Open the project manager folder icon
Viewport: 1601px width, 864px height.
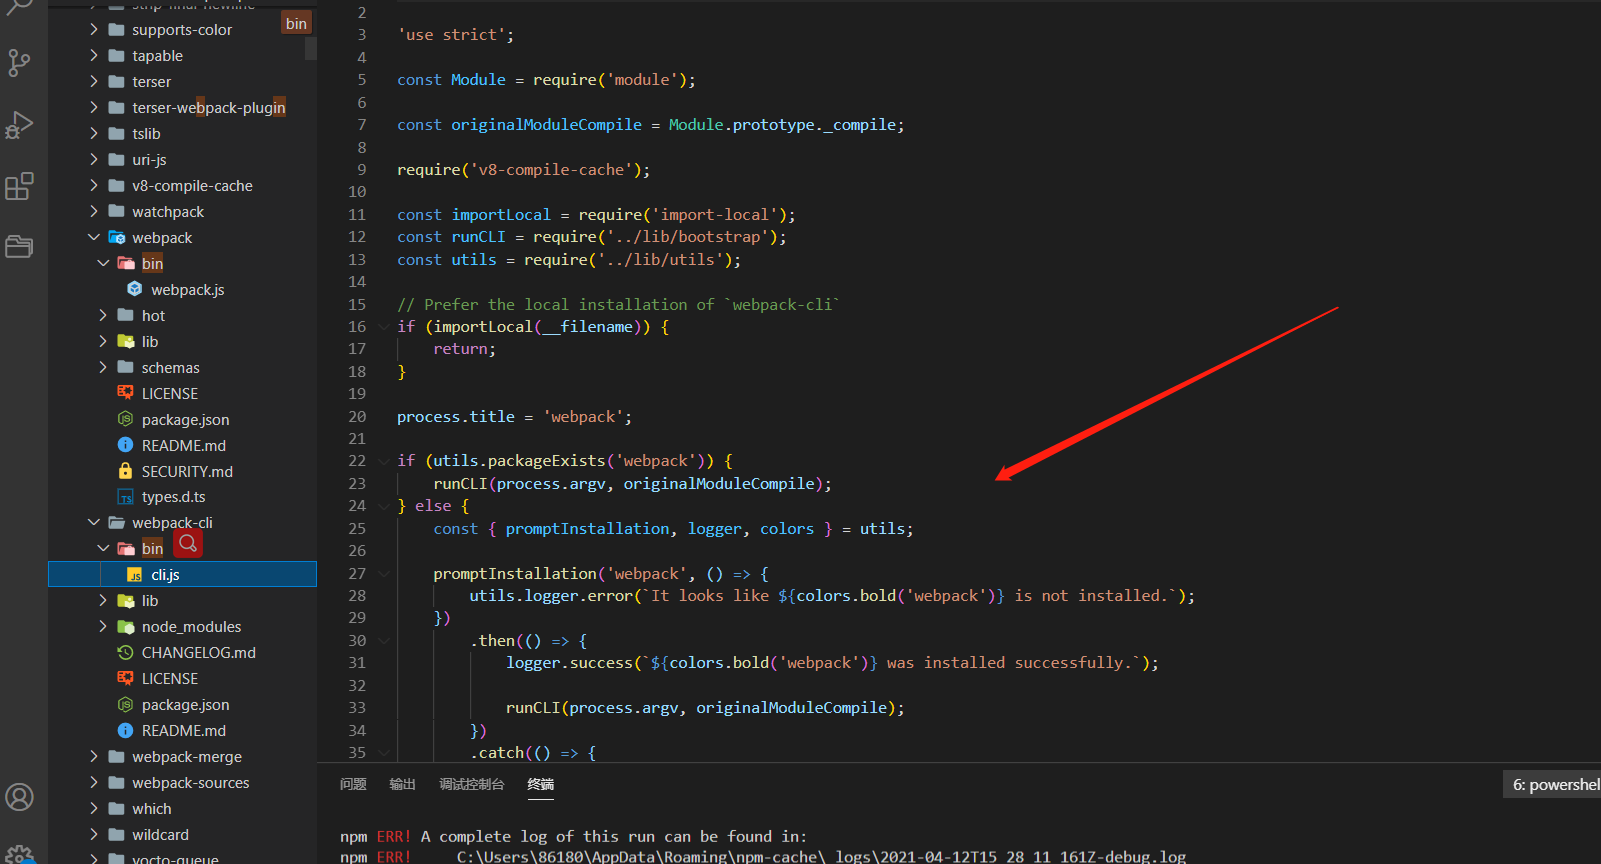coord(19,246)
